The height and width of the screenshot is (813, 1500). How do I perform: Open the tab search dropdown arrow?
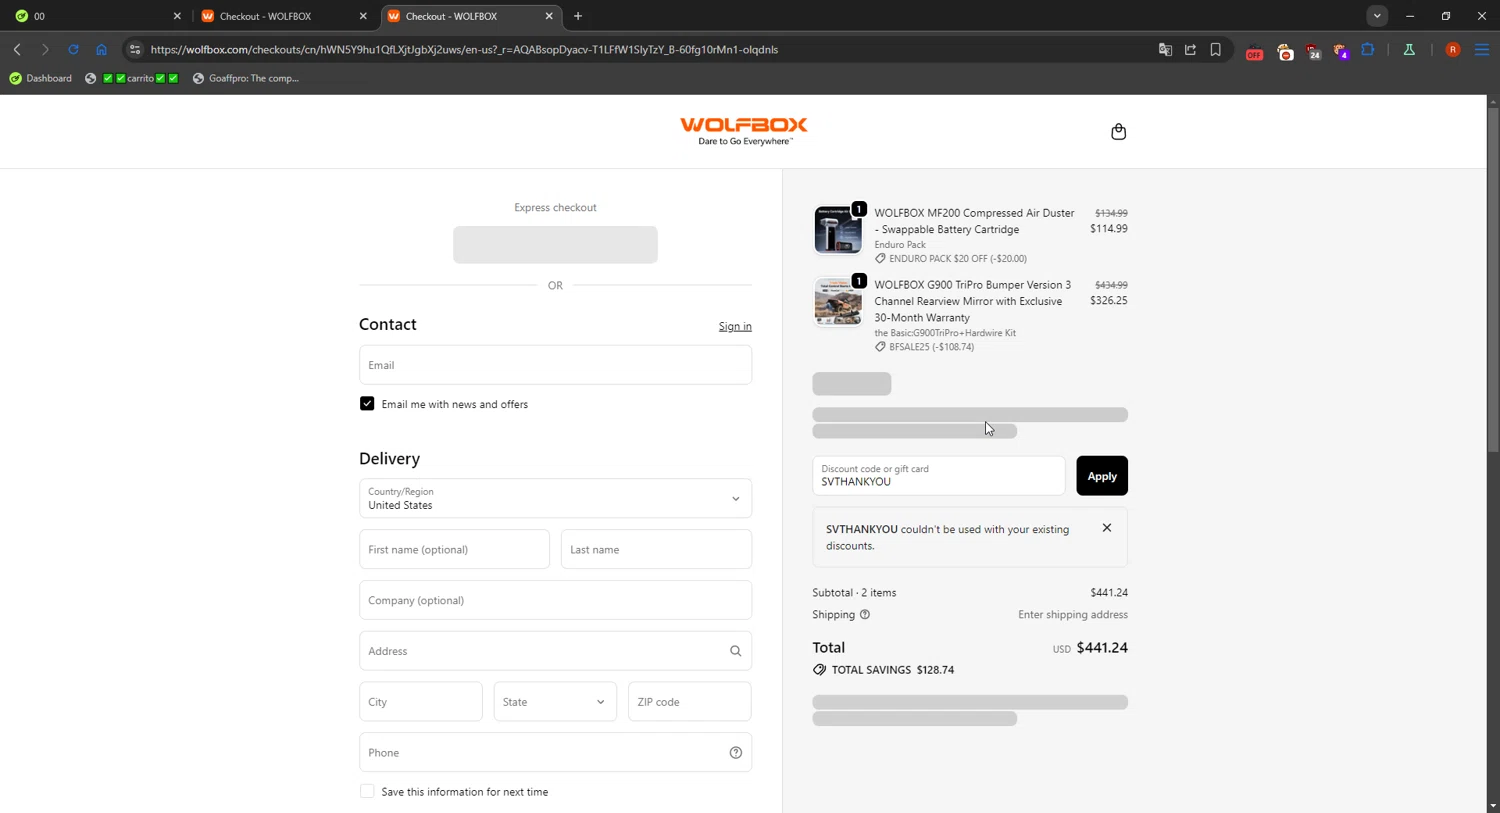(1377, 16)
